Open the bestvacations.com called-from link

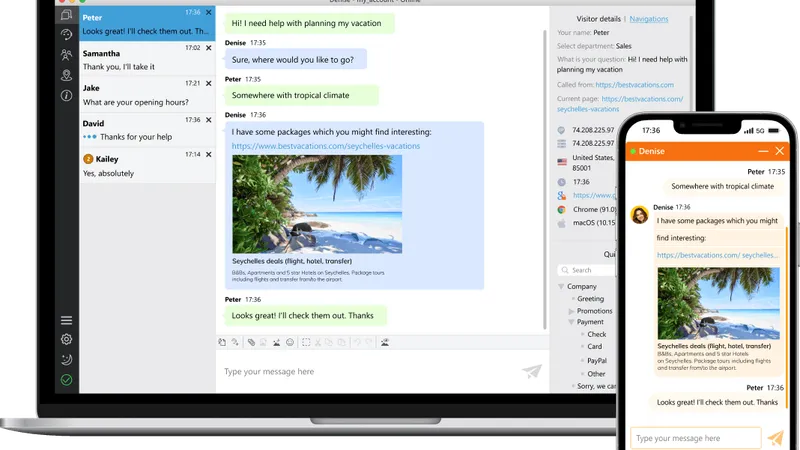(x=634, y=85)
